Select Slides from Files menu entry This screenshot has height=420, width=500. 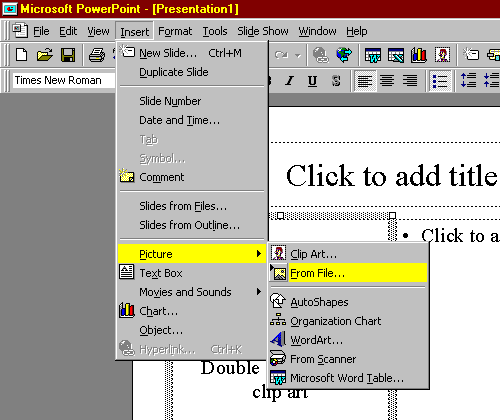pyautogui.click(x=192, y=206)
